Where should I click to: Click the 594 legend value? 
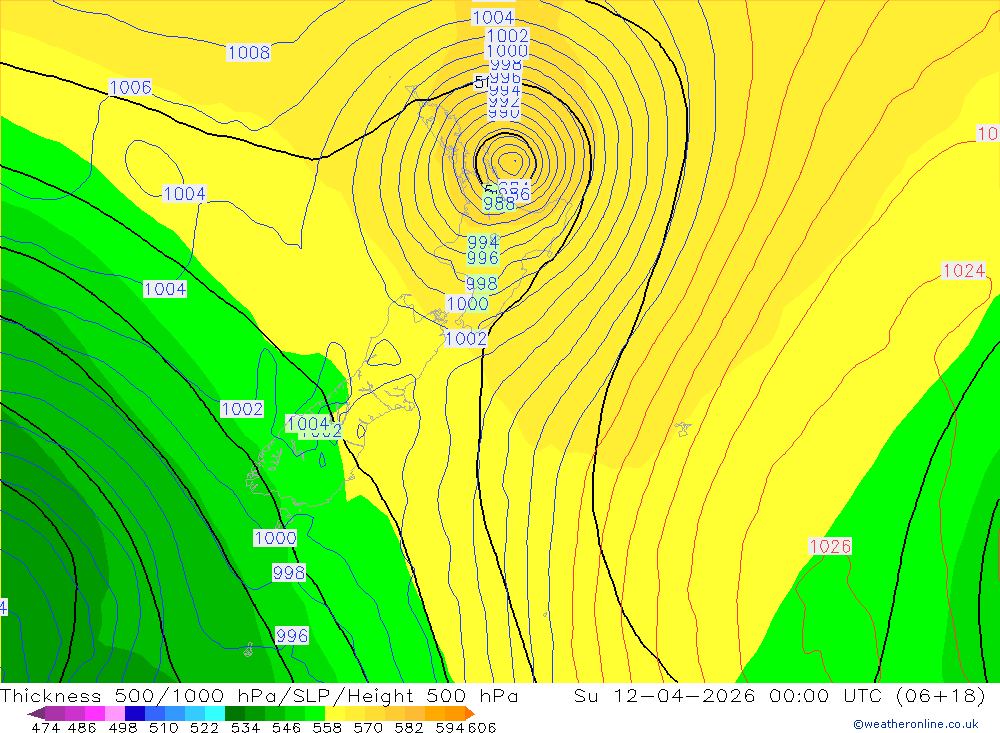(x=450, y=727)
